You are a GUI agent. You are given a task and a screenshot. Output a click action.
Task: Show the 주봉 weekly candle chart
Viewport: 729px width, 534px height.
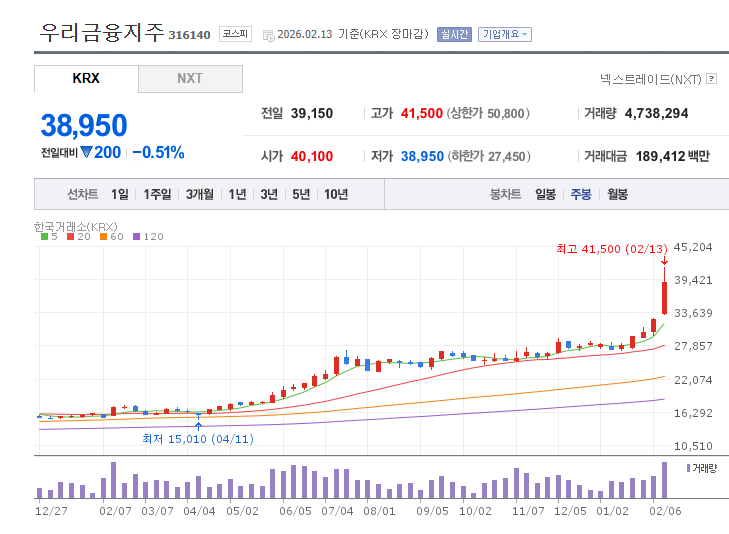click(x=581, y=194)
